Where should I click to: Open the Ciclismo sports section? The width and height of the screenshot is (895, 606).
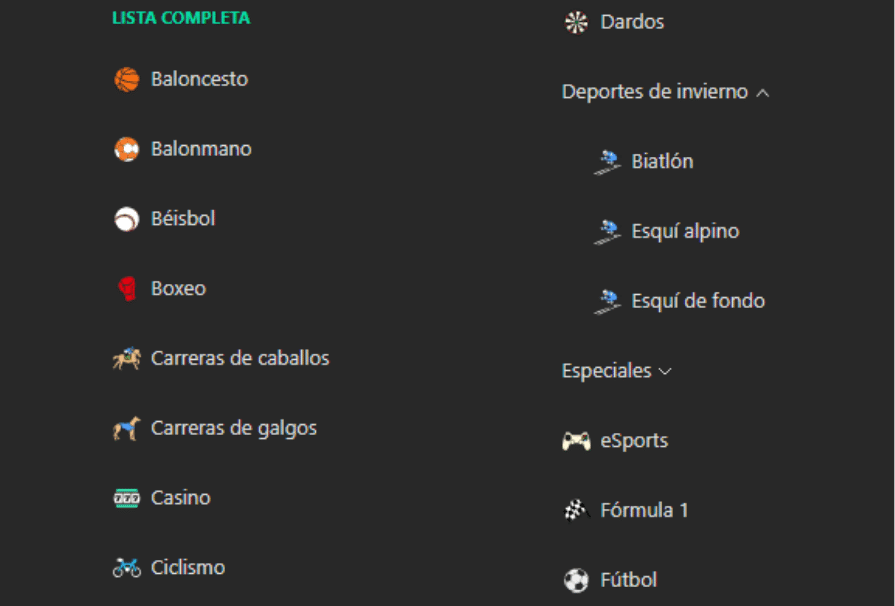click(x=188, y=567)
